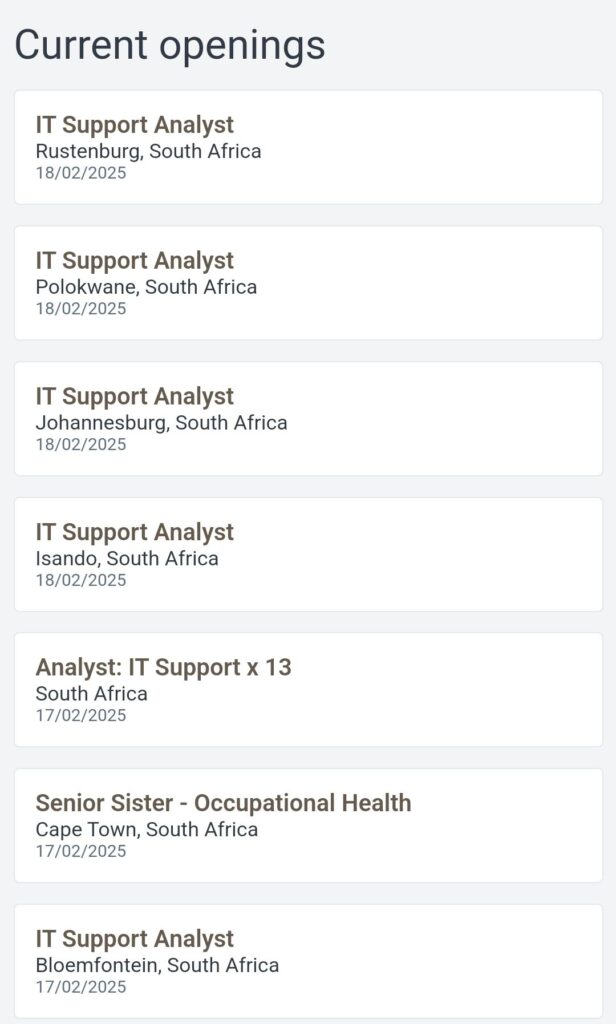
Task: Click the location under Analyst: IT Support x 13
Action: pos(91,694)
